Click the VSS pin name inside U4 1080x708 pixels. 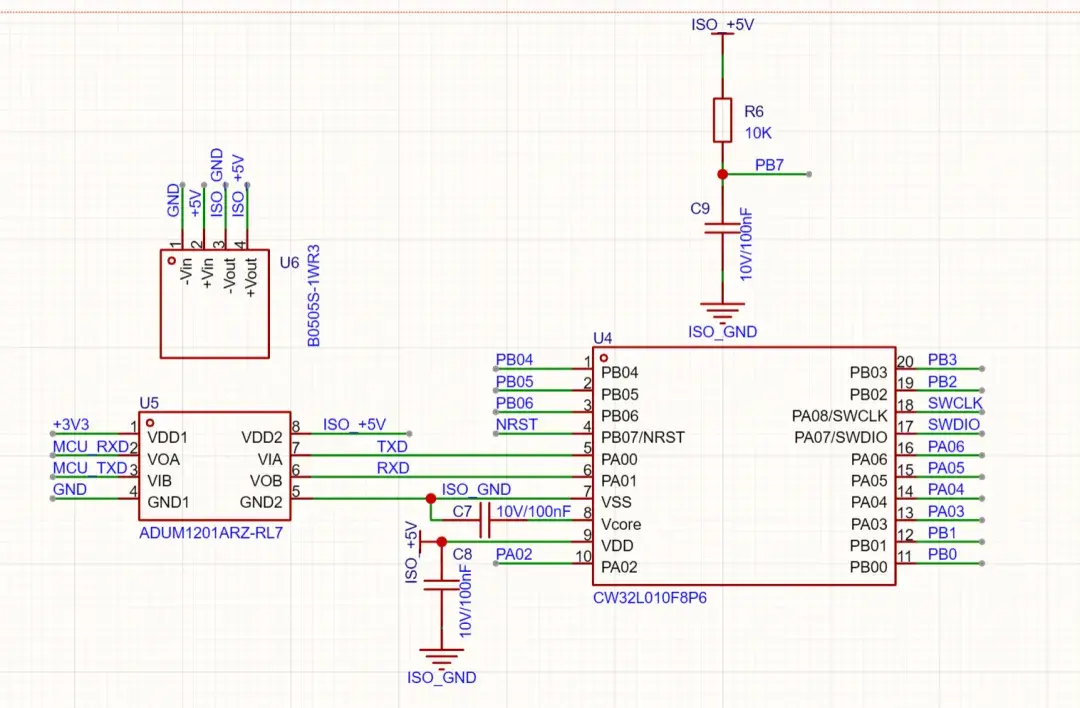point(616,502)
